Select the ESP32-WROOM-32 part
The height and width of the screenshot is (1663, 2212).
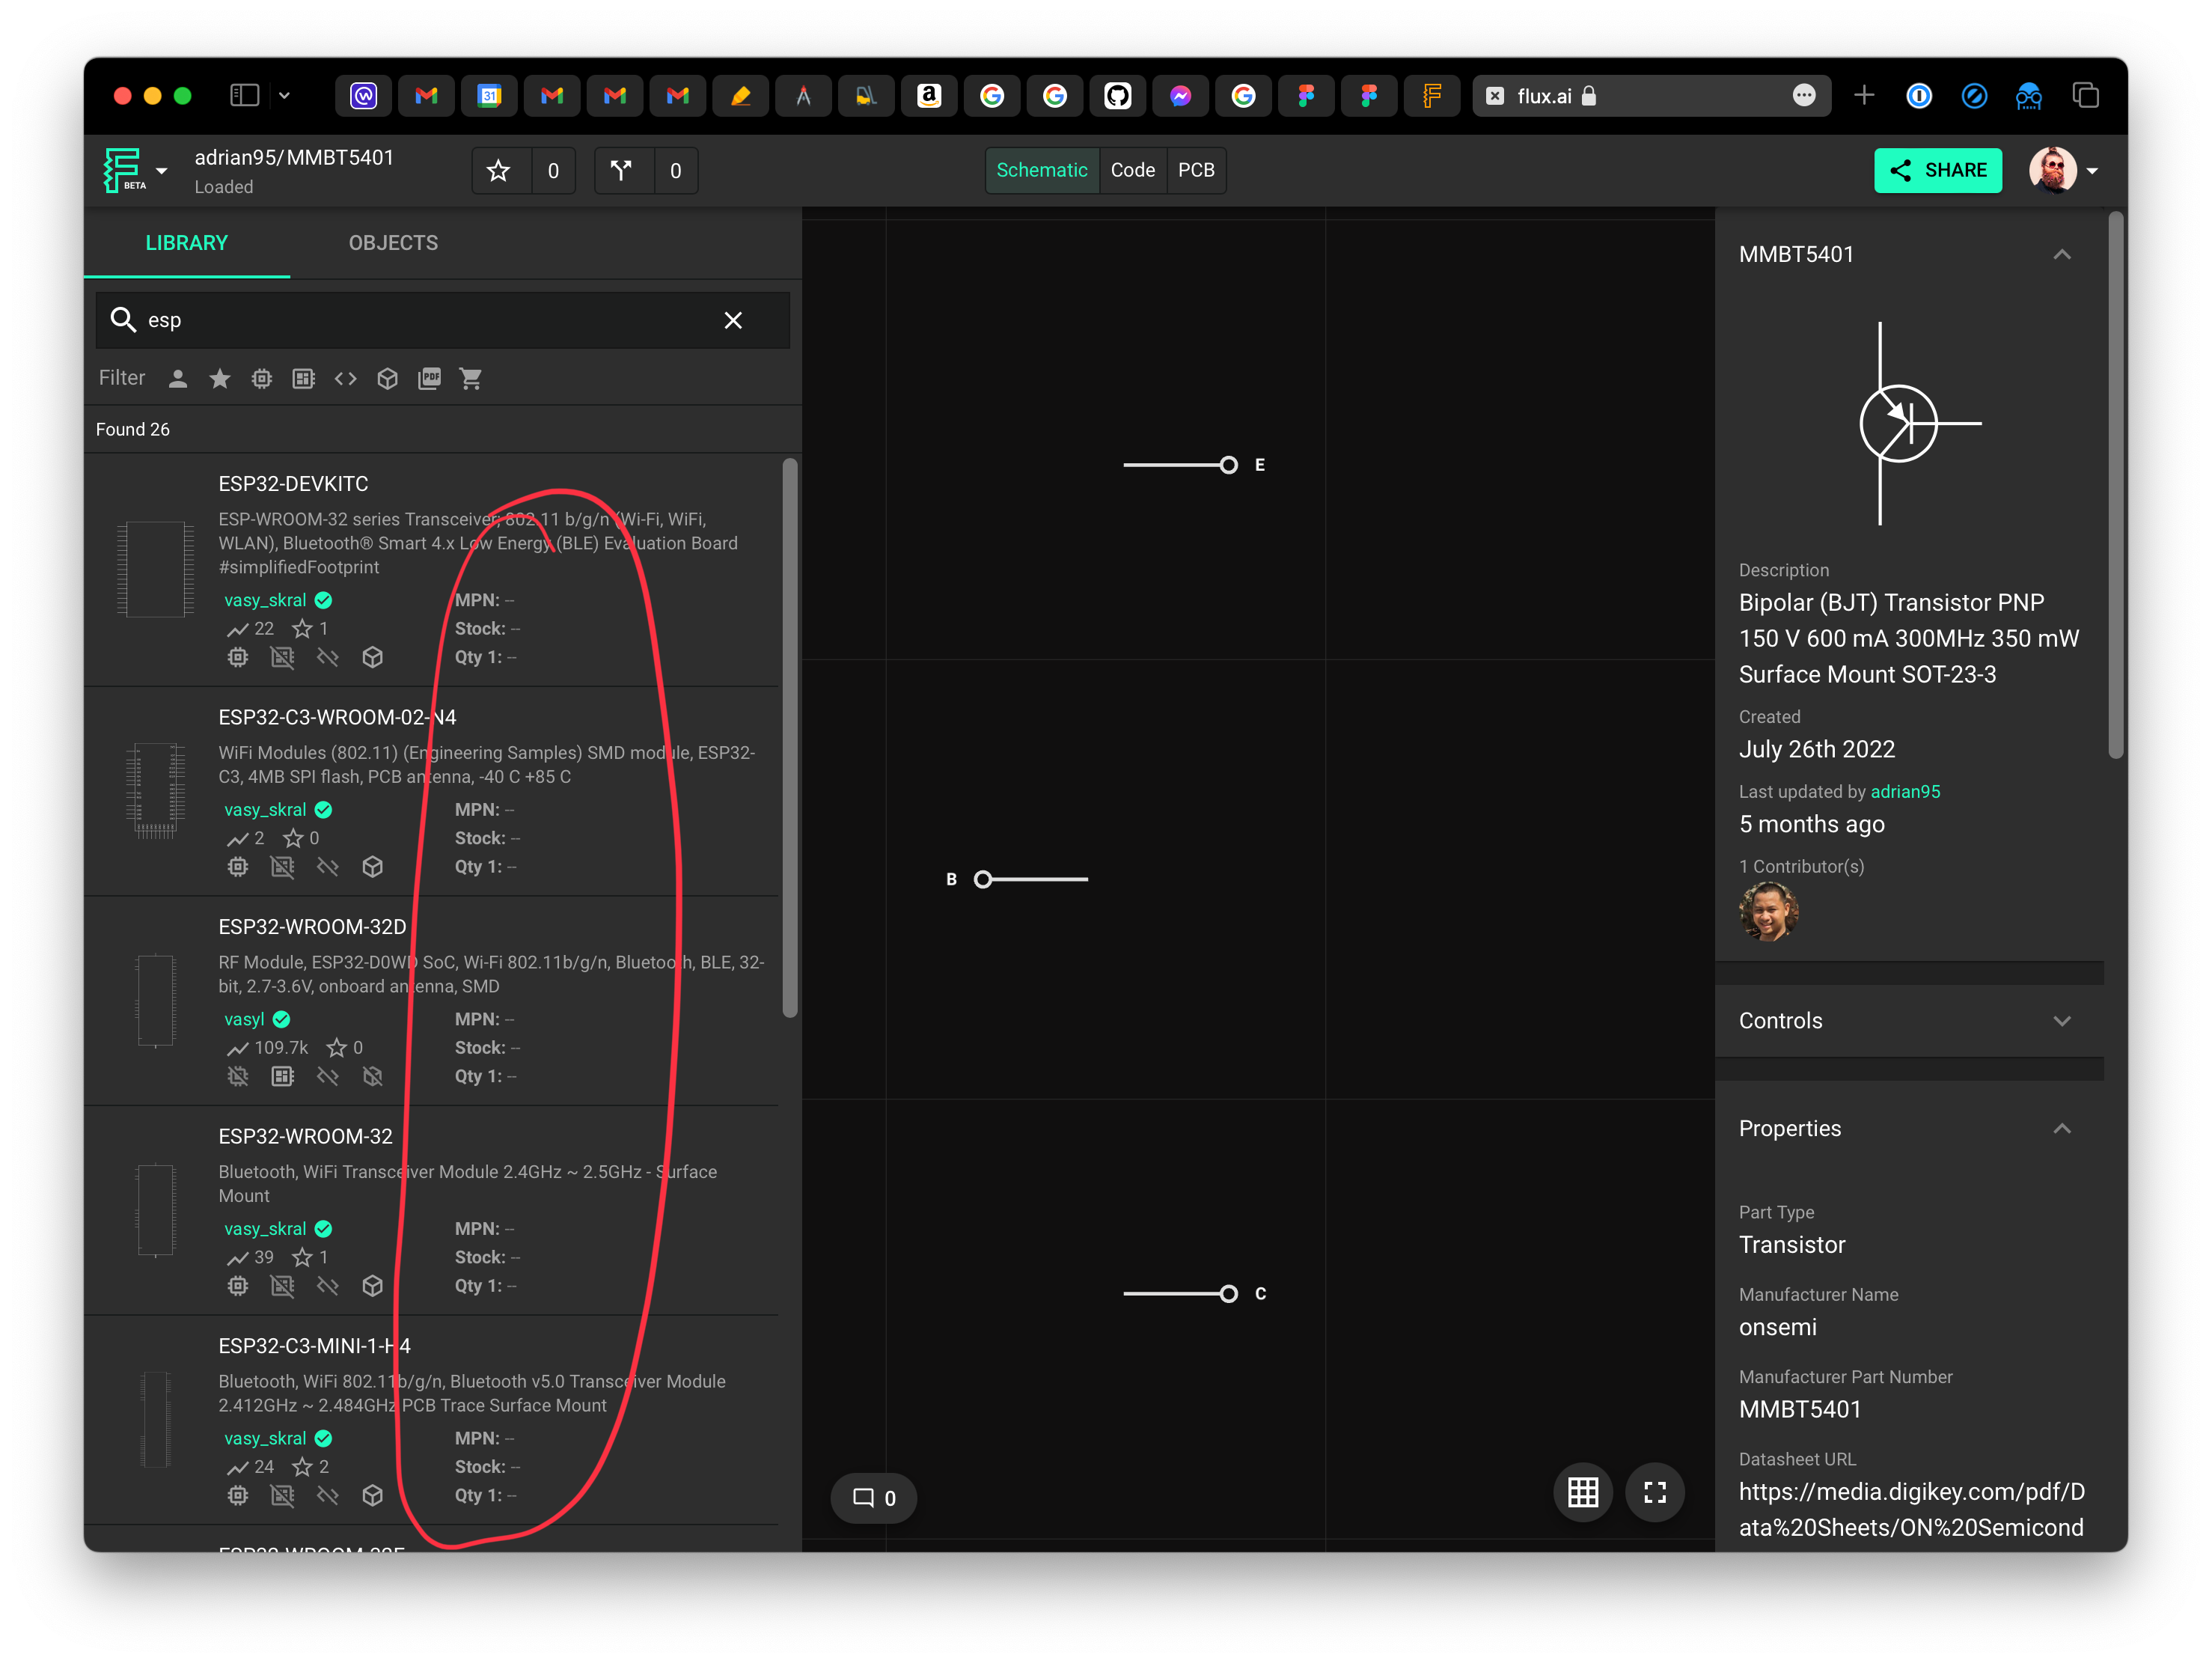coord(432,1211)
